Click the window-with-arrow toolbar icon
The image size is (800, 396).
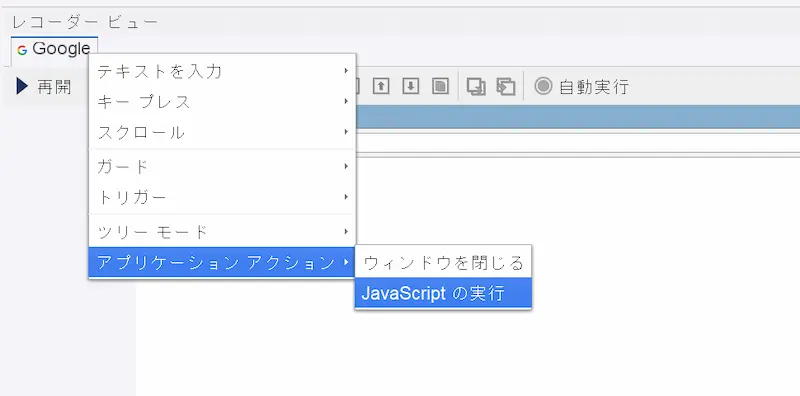click(506, 86)
